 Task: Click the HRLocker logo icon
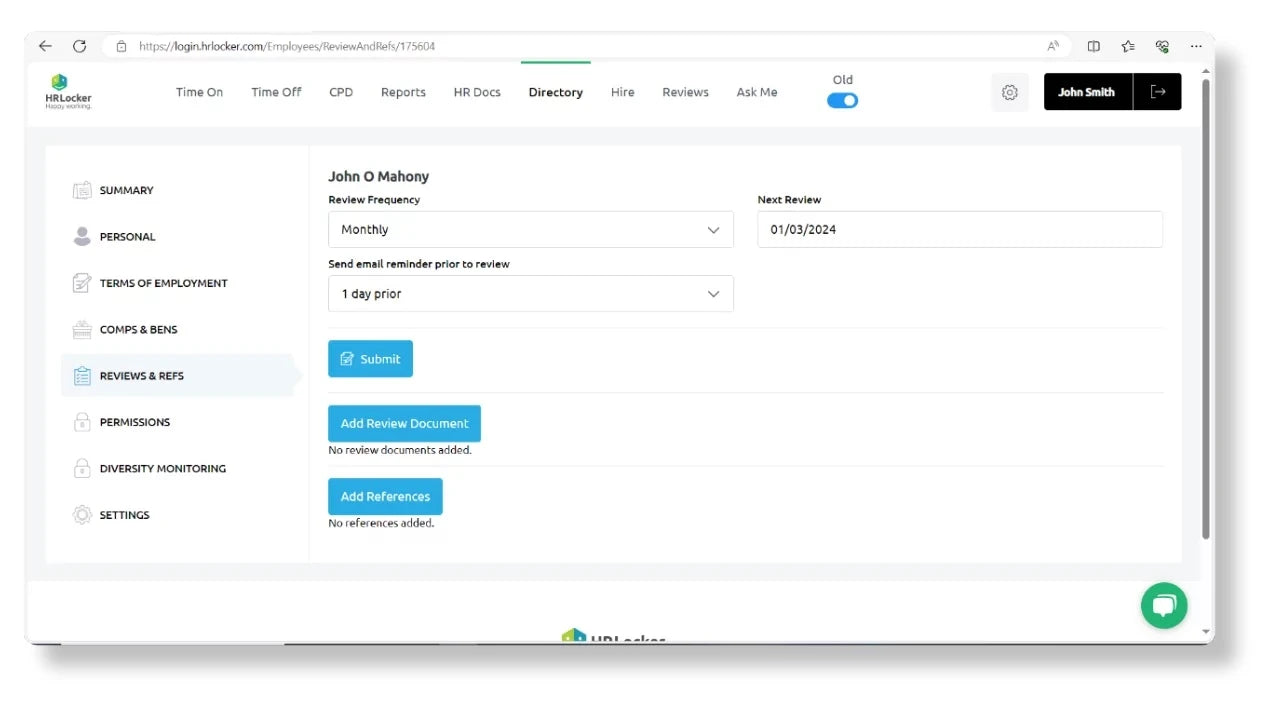(60, 83)
